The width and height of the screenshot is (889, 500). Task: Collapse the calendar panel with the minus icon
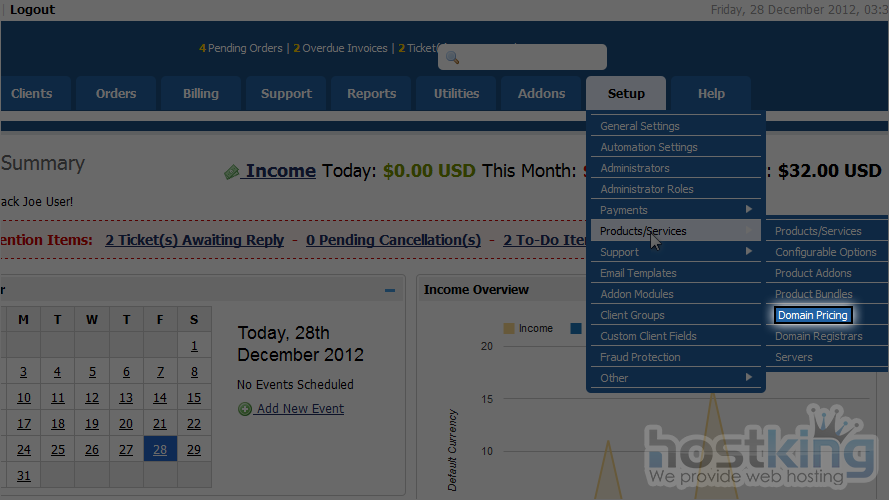tap(390, 291)
